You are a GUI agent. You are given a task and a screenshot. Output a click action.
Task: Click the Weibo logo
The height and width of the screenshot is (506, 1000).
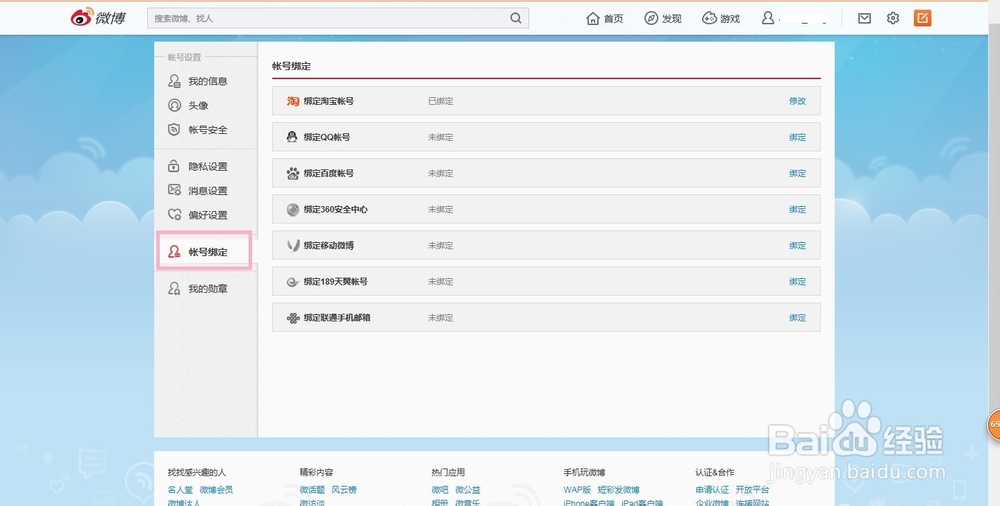tap(98, 18)
